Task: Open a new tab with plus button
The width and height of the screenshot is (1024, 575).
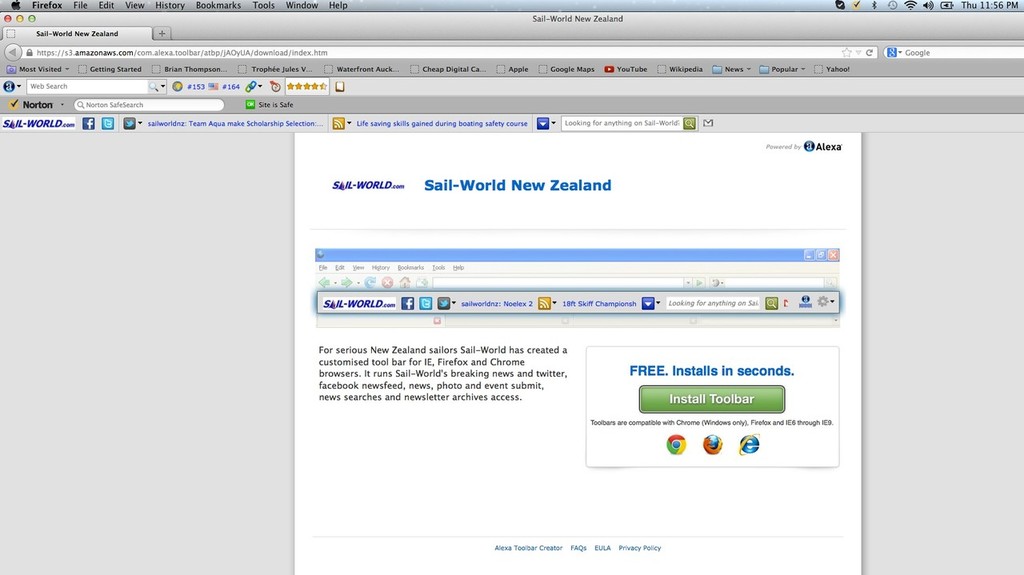Action: point(162,33)
